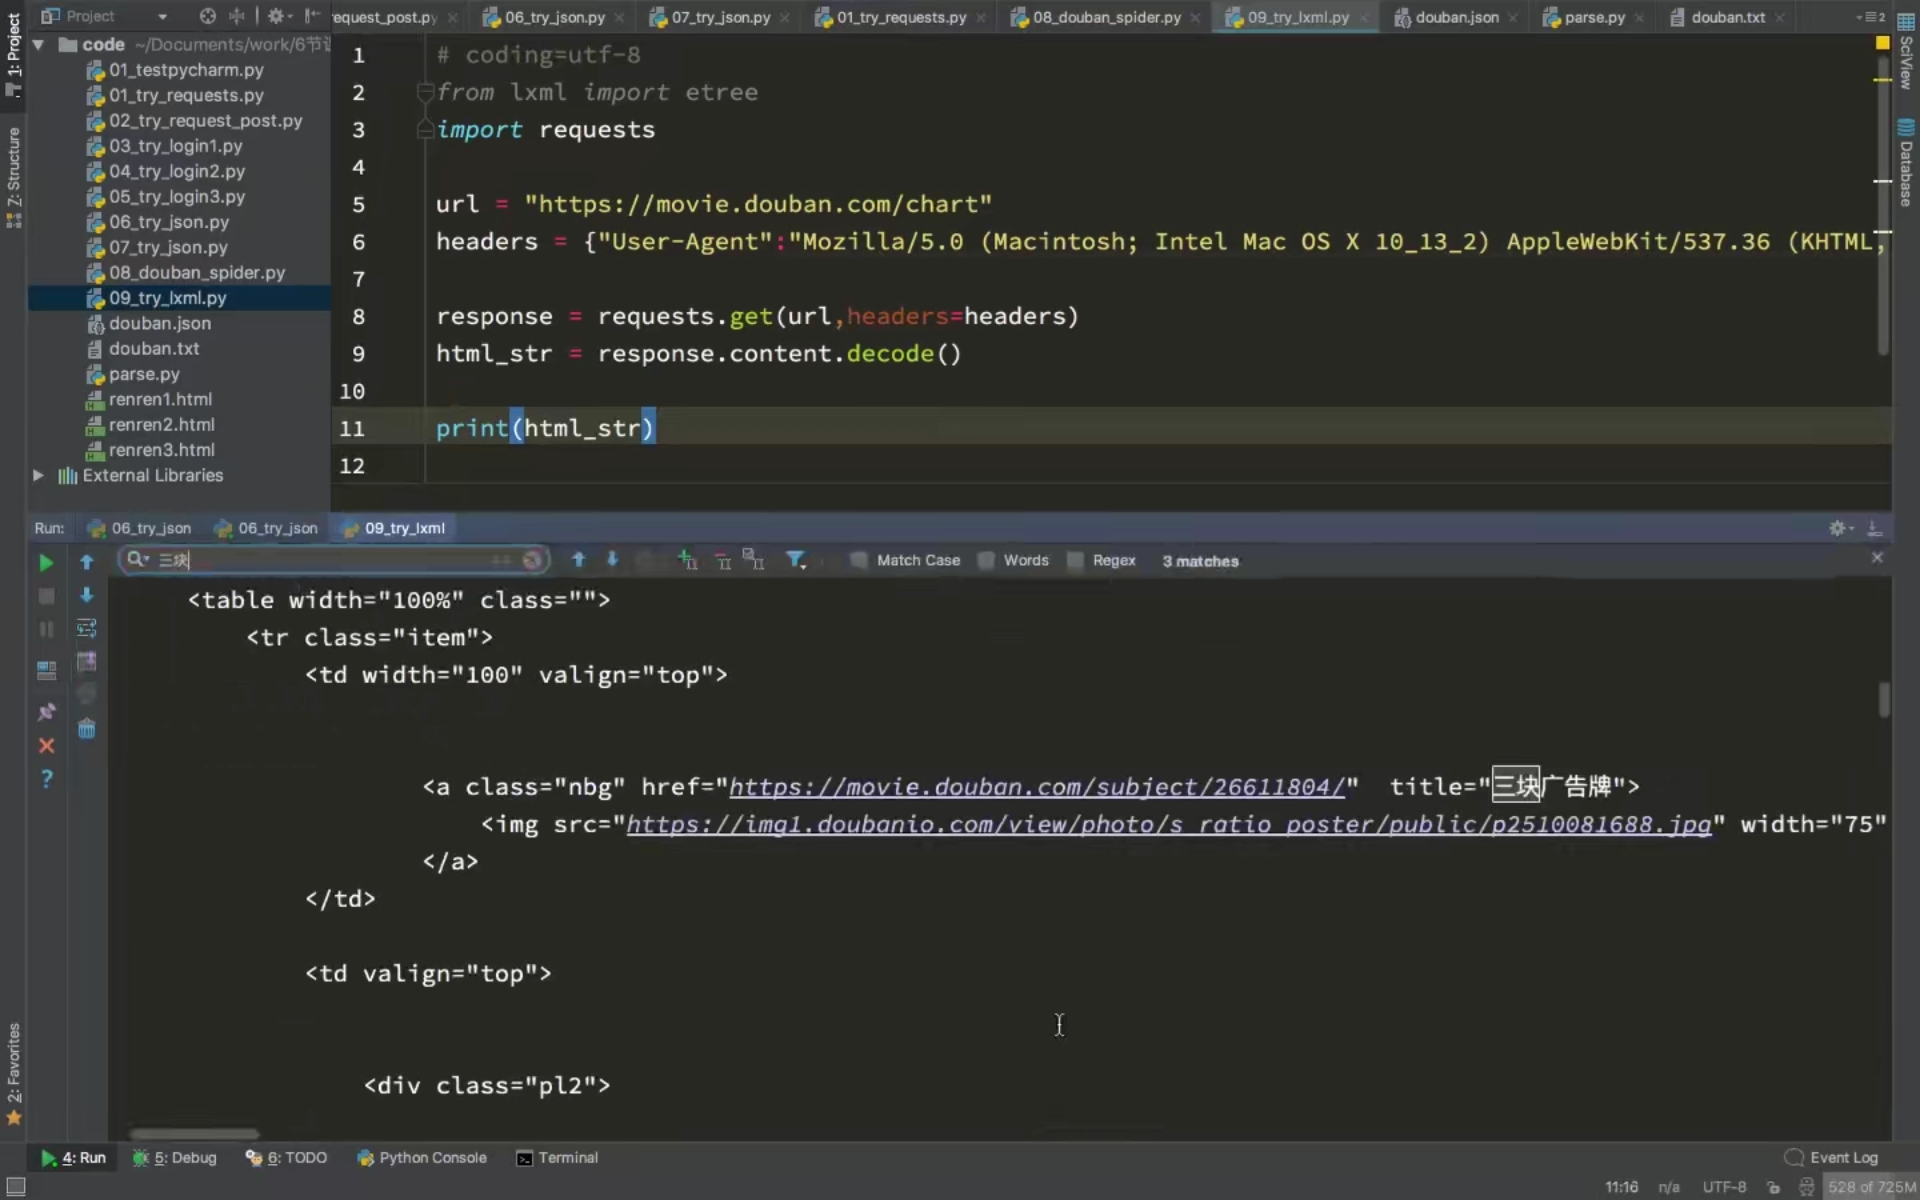Open the Database side panel
The width and height of the screenshot is (1920, 1200).
[1906, 163]
